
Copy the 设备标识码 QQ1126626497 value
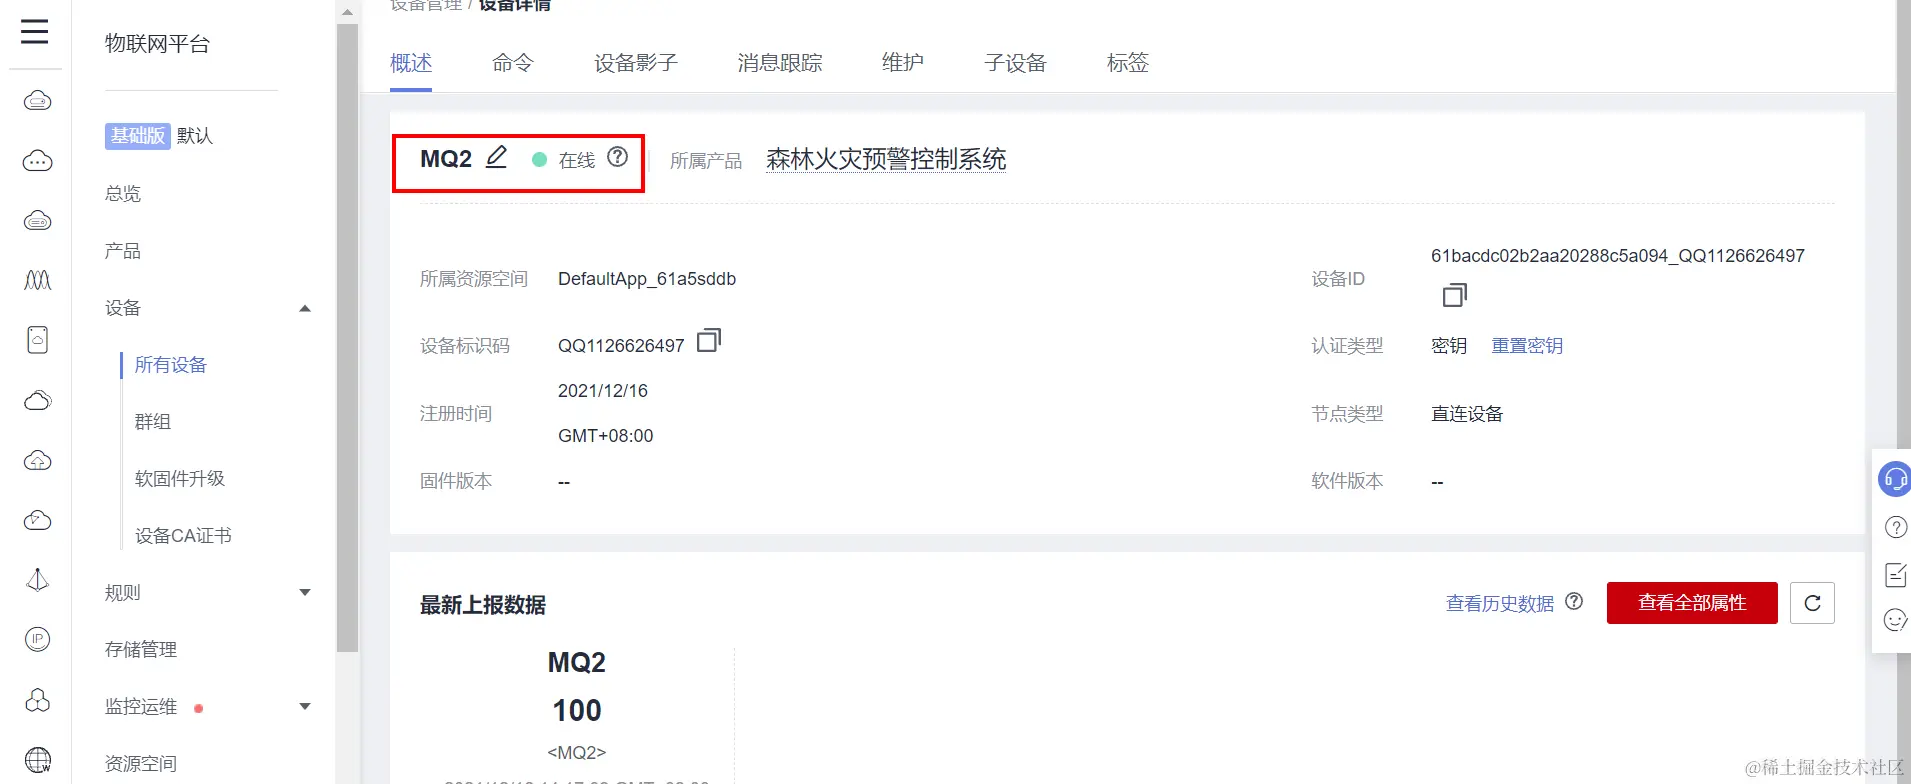coord(709,341)
